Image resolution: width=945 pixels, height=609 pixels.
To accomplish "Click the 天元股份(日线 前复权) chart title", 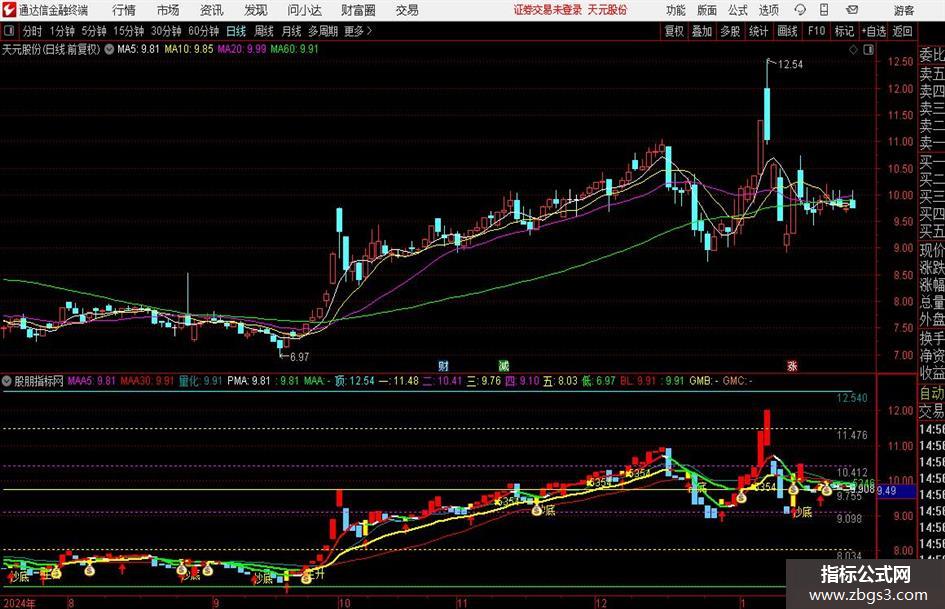I will 51,49.
